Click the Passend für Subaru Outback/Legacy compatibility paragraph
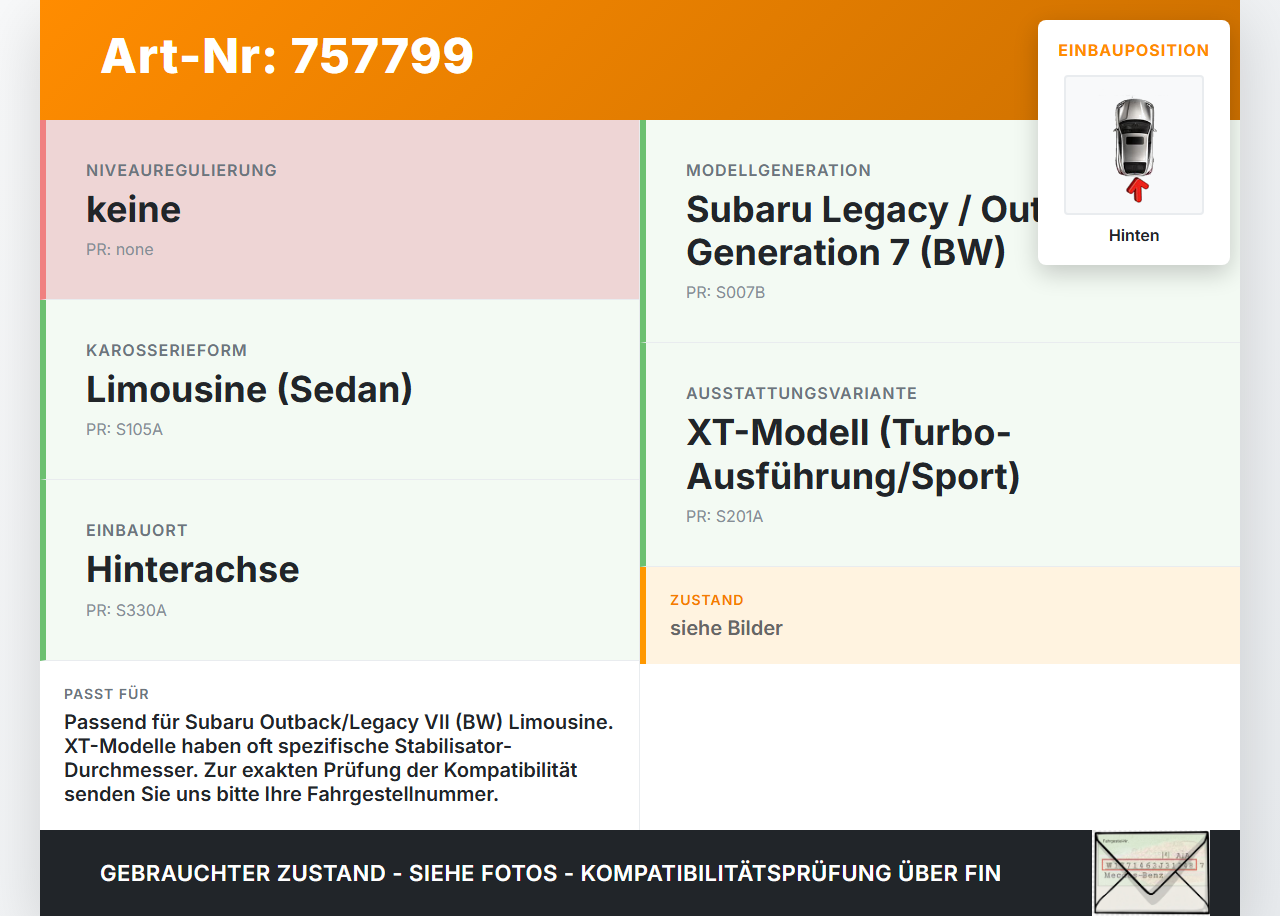This screenshot has width=1280, height=916. tap(339, 759)
